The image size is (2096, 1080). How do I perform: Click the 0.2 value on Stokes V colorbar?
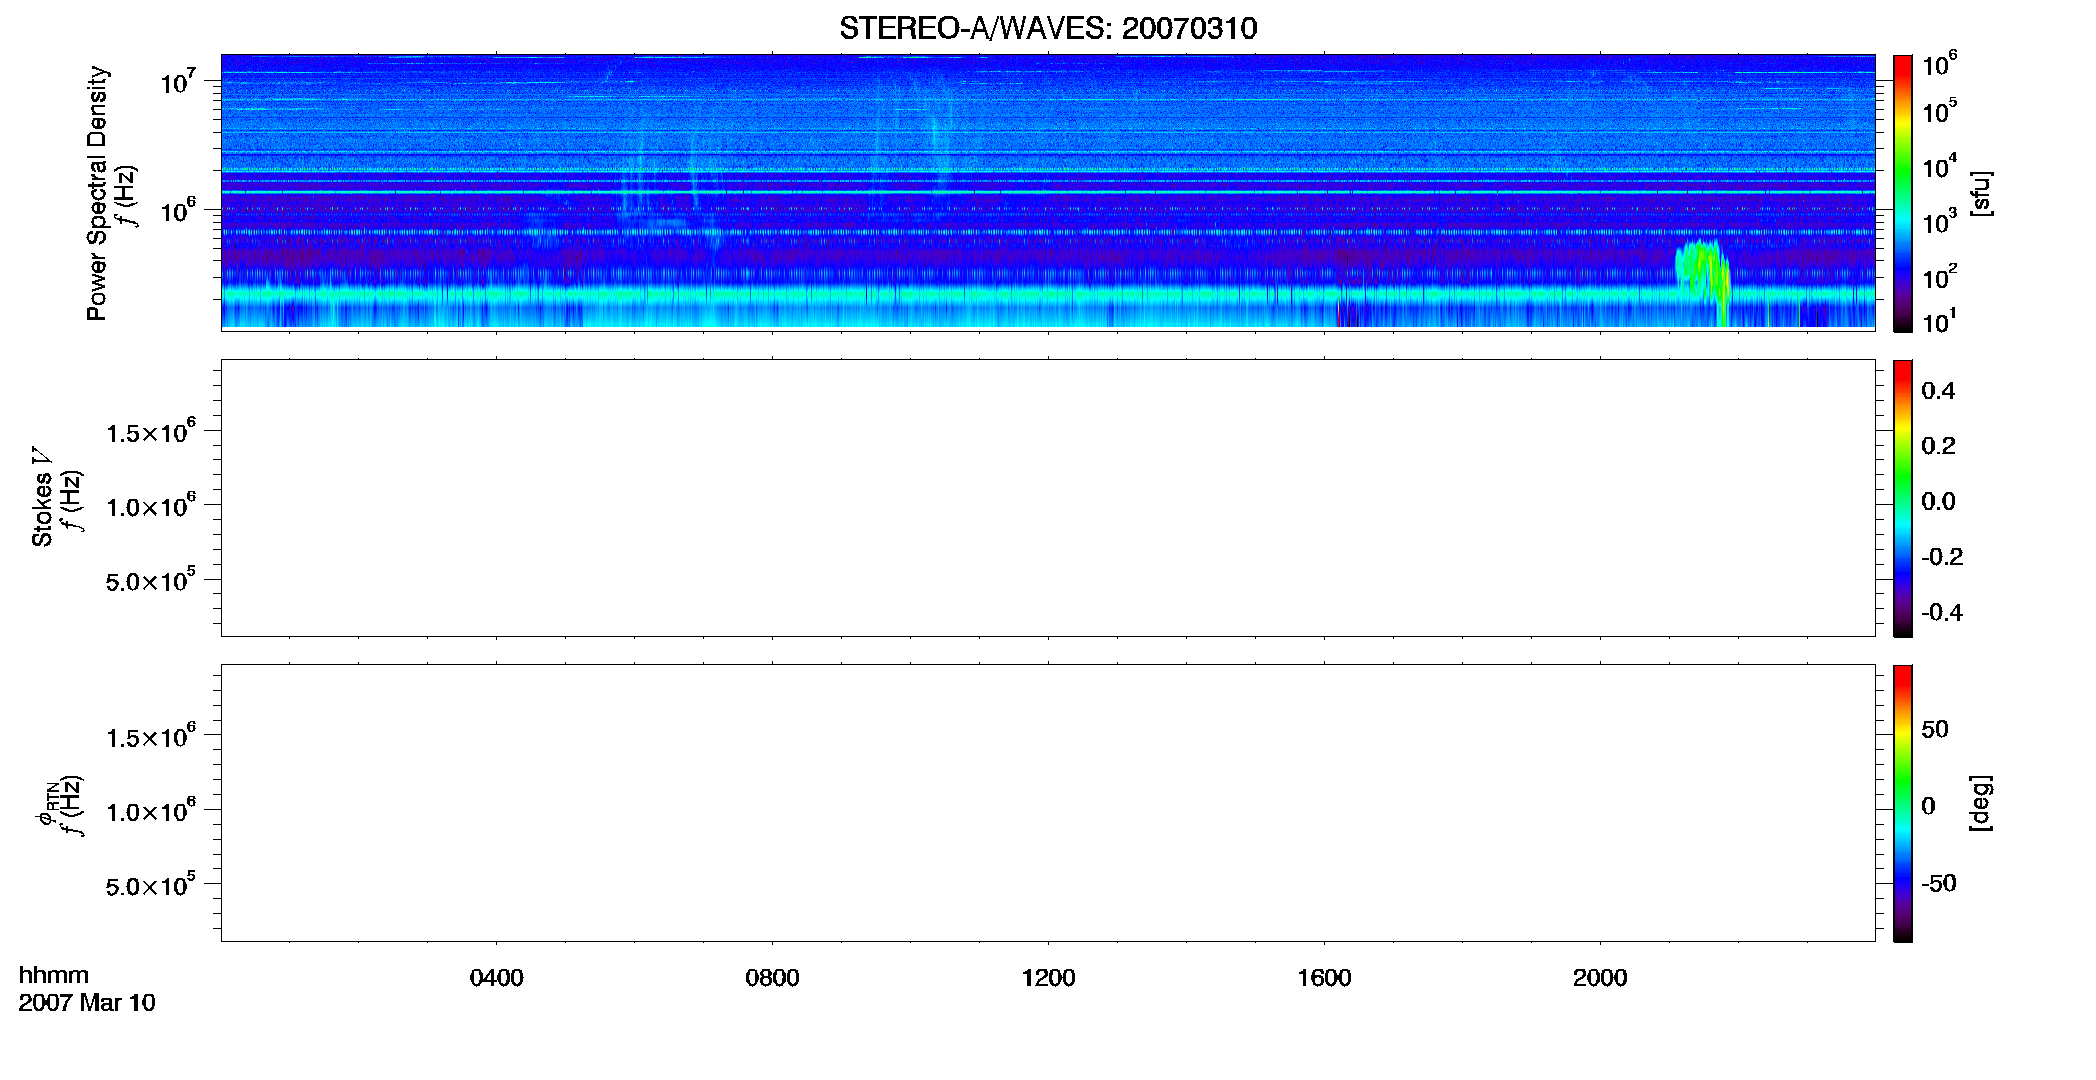(1938, 446)
